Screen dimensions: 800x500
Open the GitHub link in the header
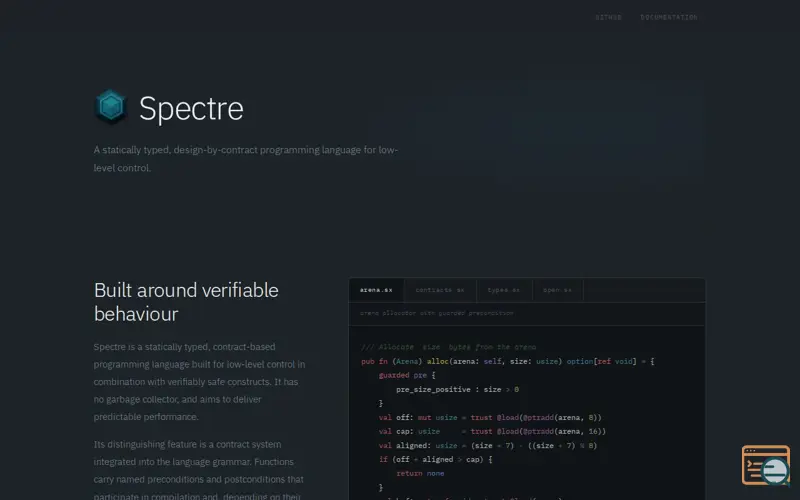608,17
